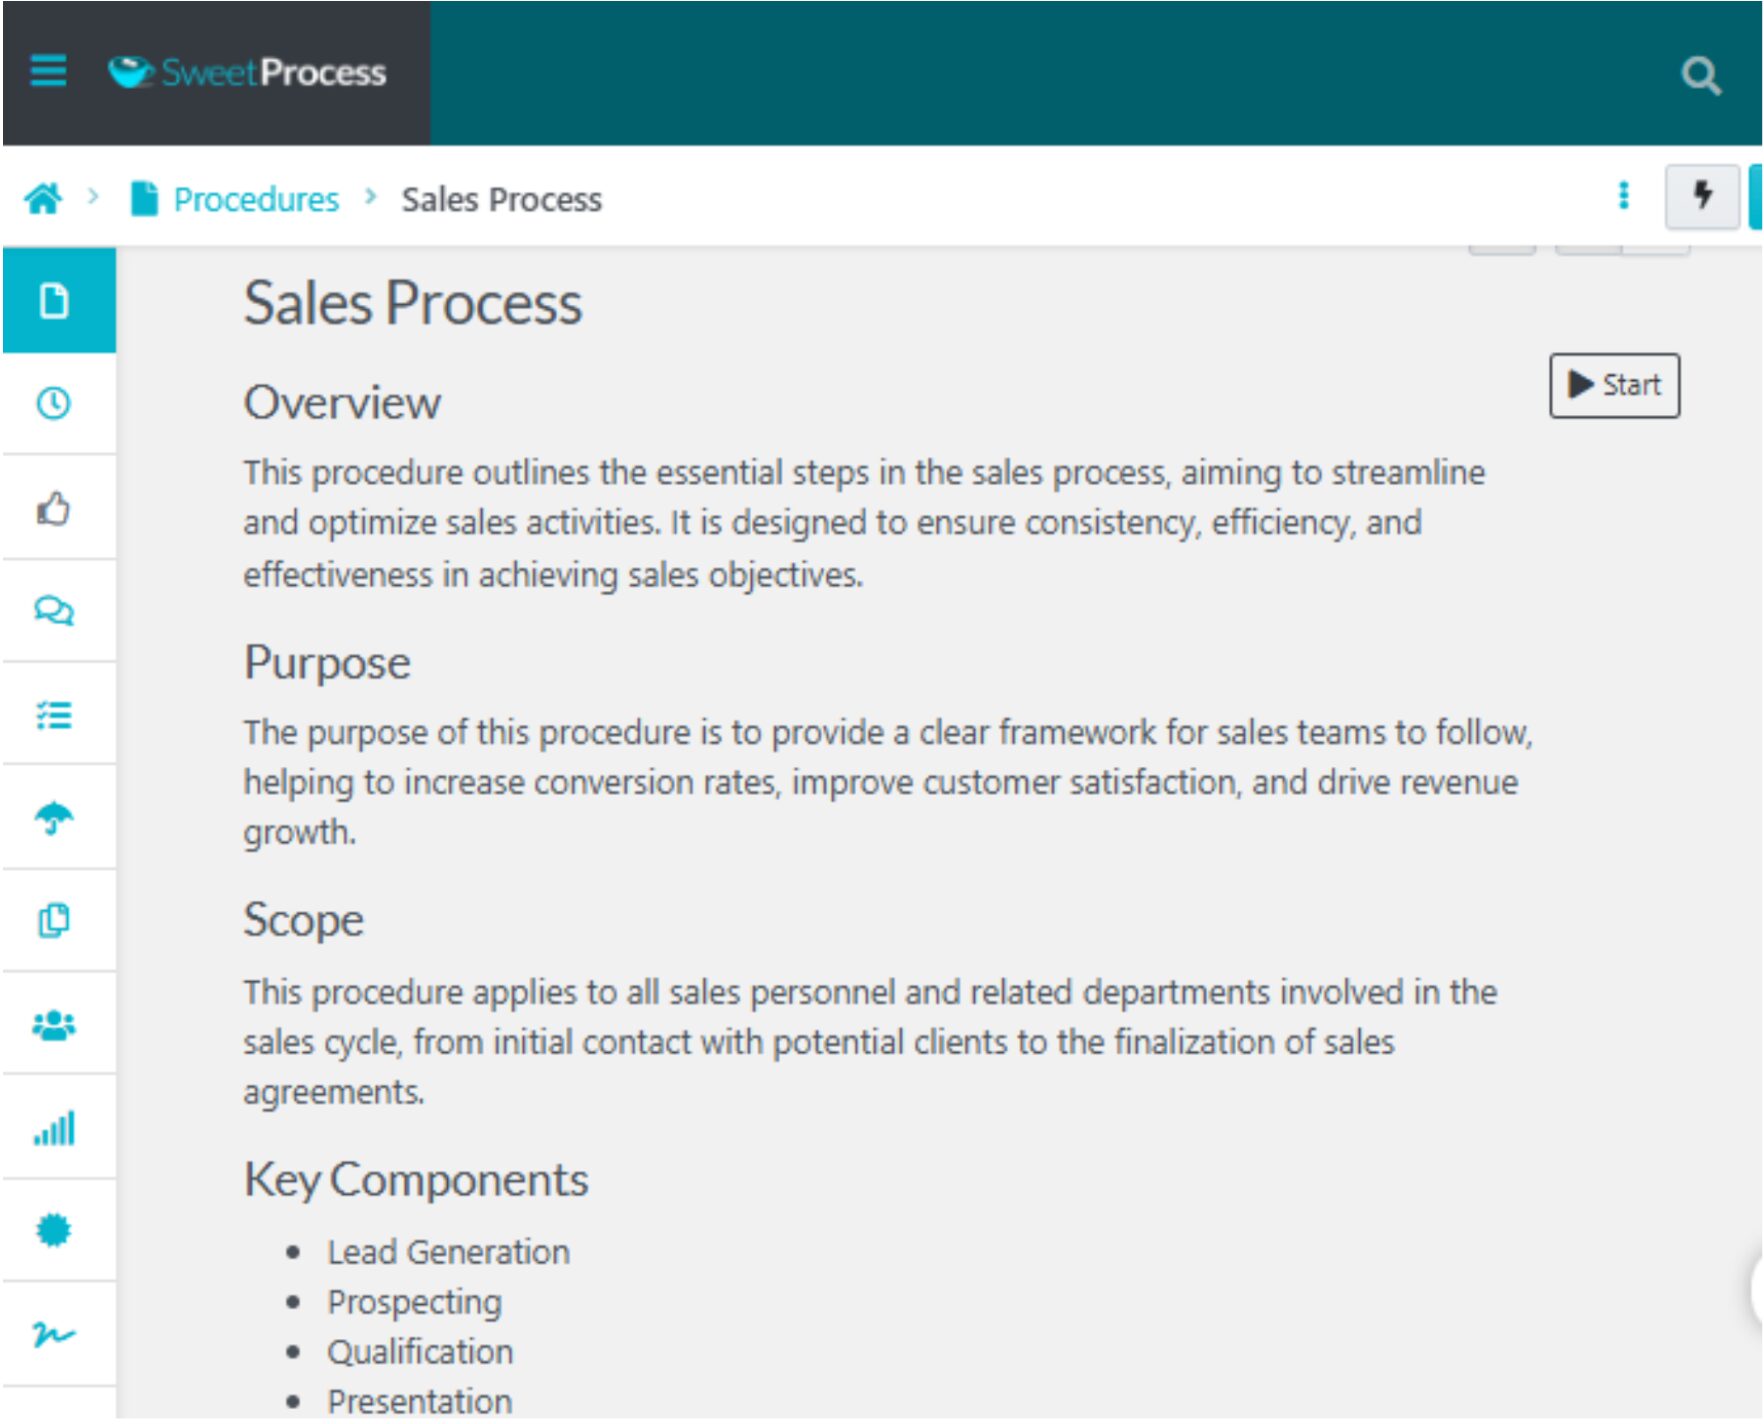Click the Key Components heading

(x=417, y=1180)
